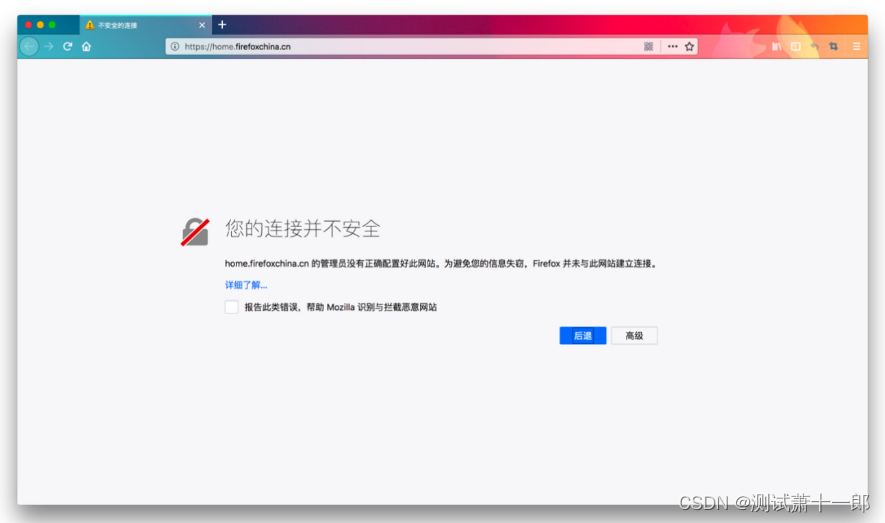885x523 pixels.
Task: Click the crossed-out padlock icon
Action: [195, 232]
